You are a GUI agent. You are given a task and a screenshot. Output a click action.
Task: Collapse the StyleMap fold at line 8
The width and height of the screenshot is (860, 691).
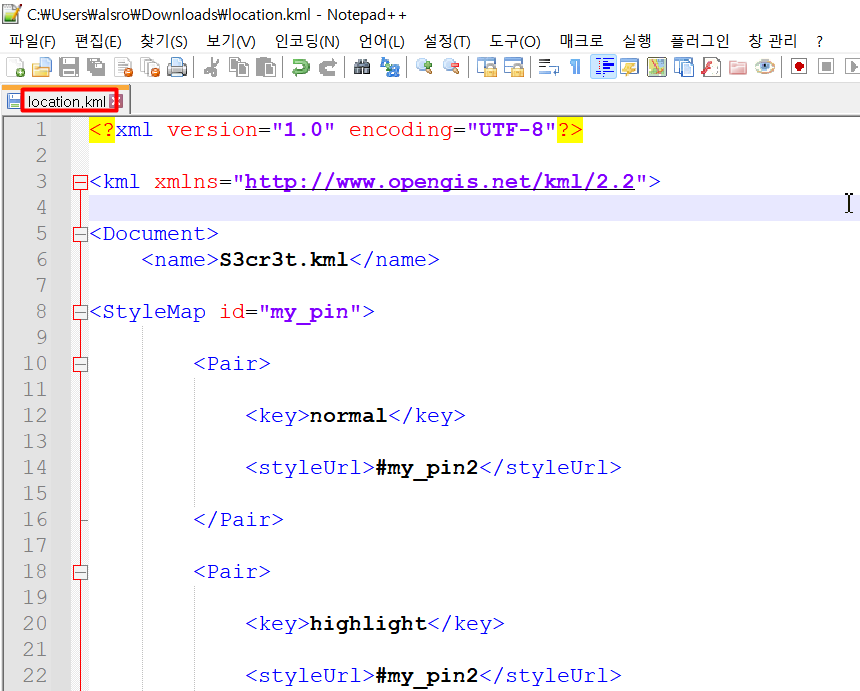[x=81, y=312]
